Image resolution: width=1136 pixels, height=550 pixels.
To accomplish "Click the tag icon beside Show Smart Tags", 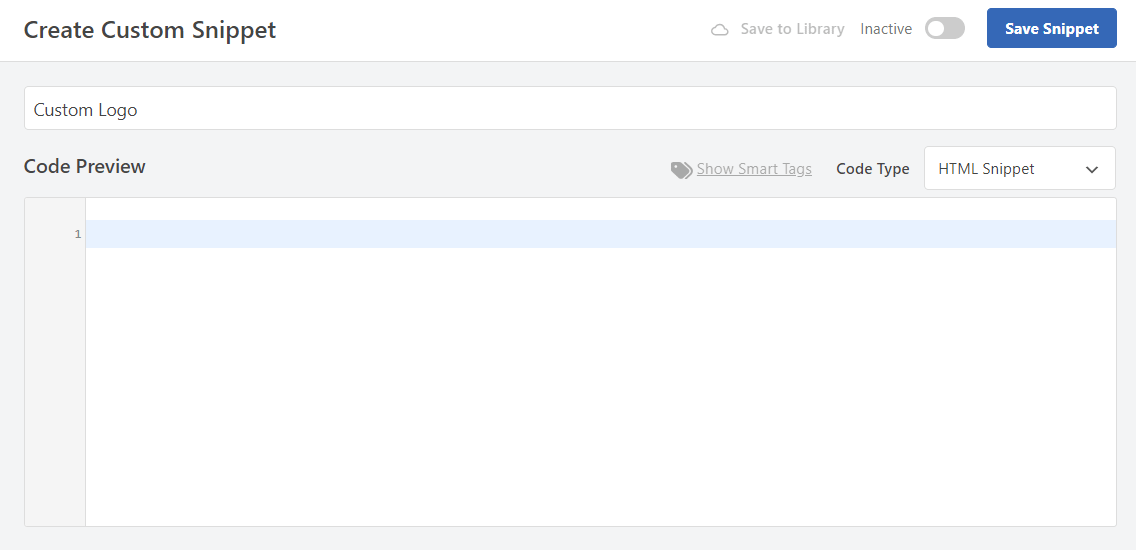I will tap(681, 170).
